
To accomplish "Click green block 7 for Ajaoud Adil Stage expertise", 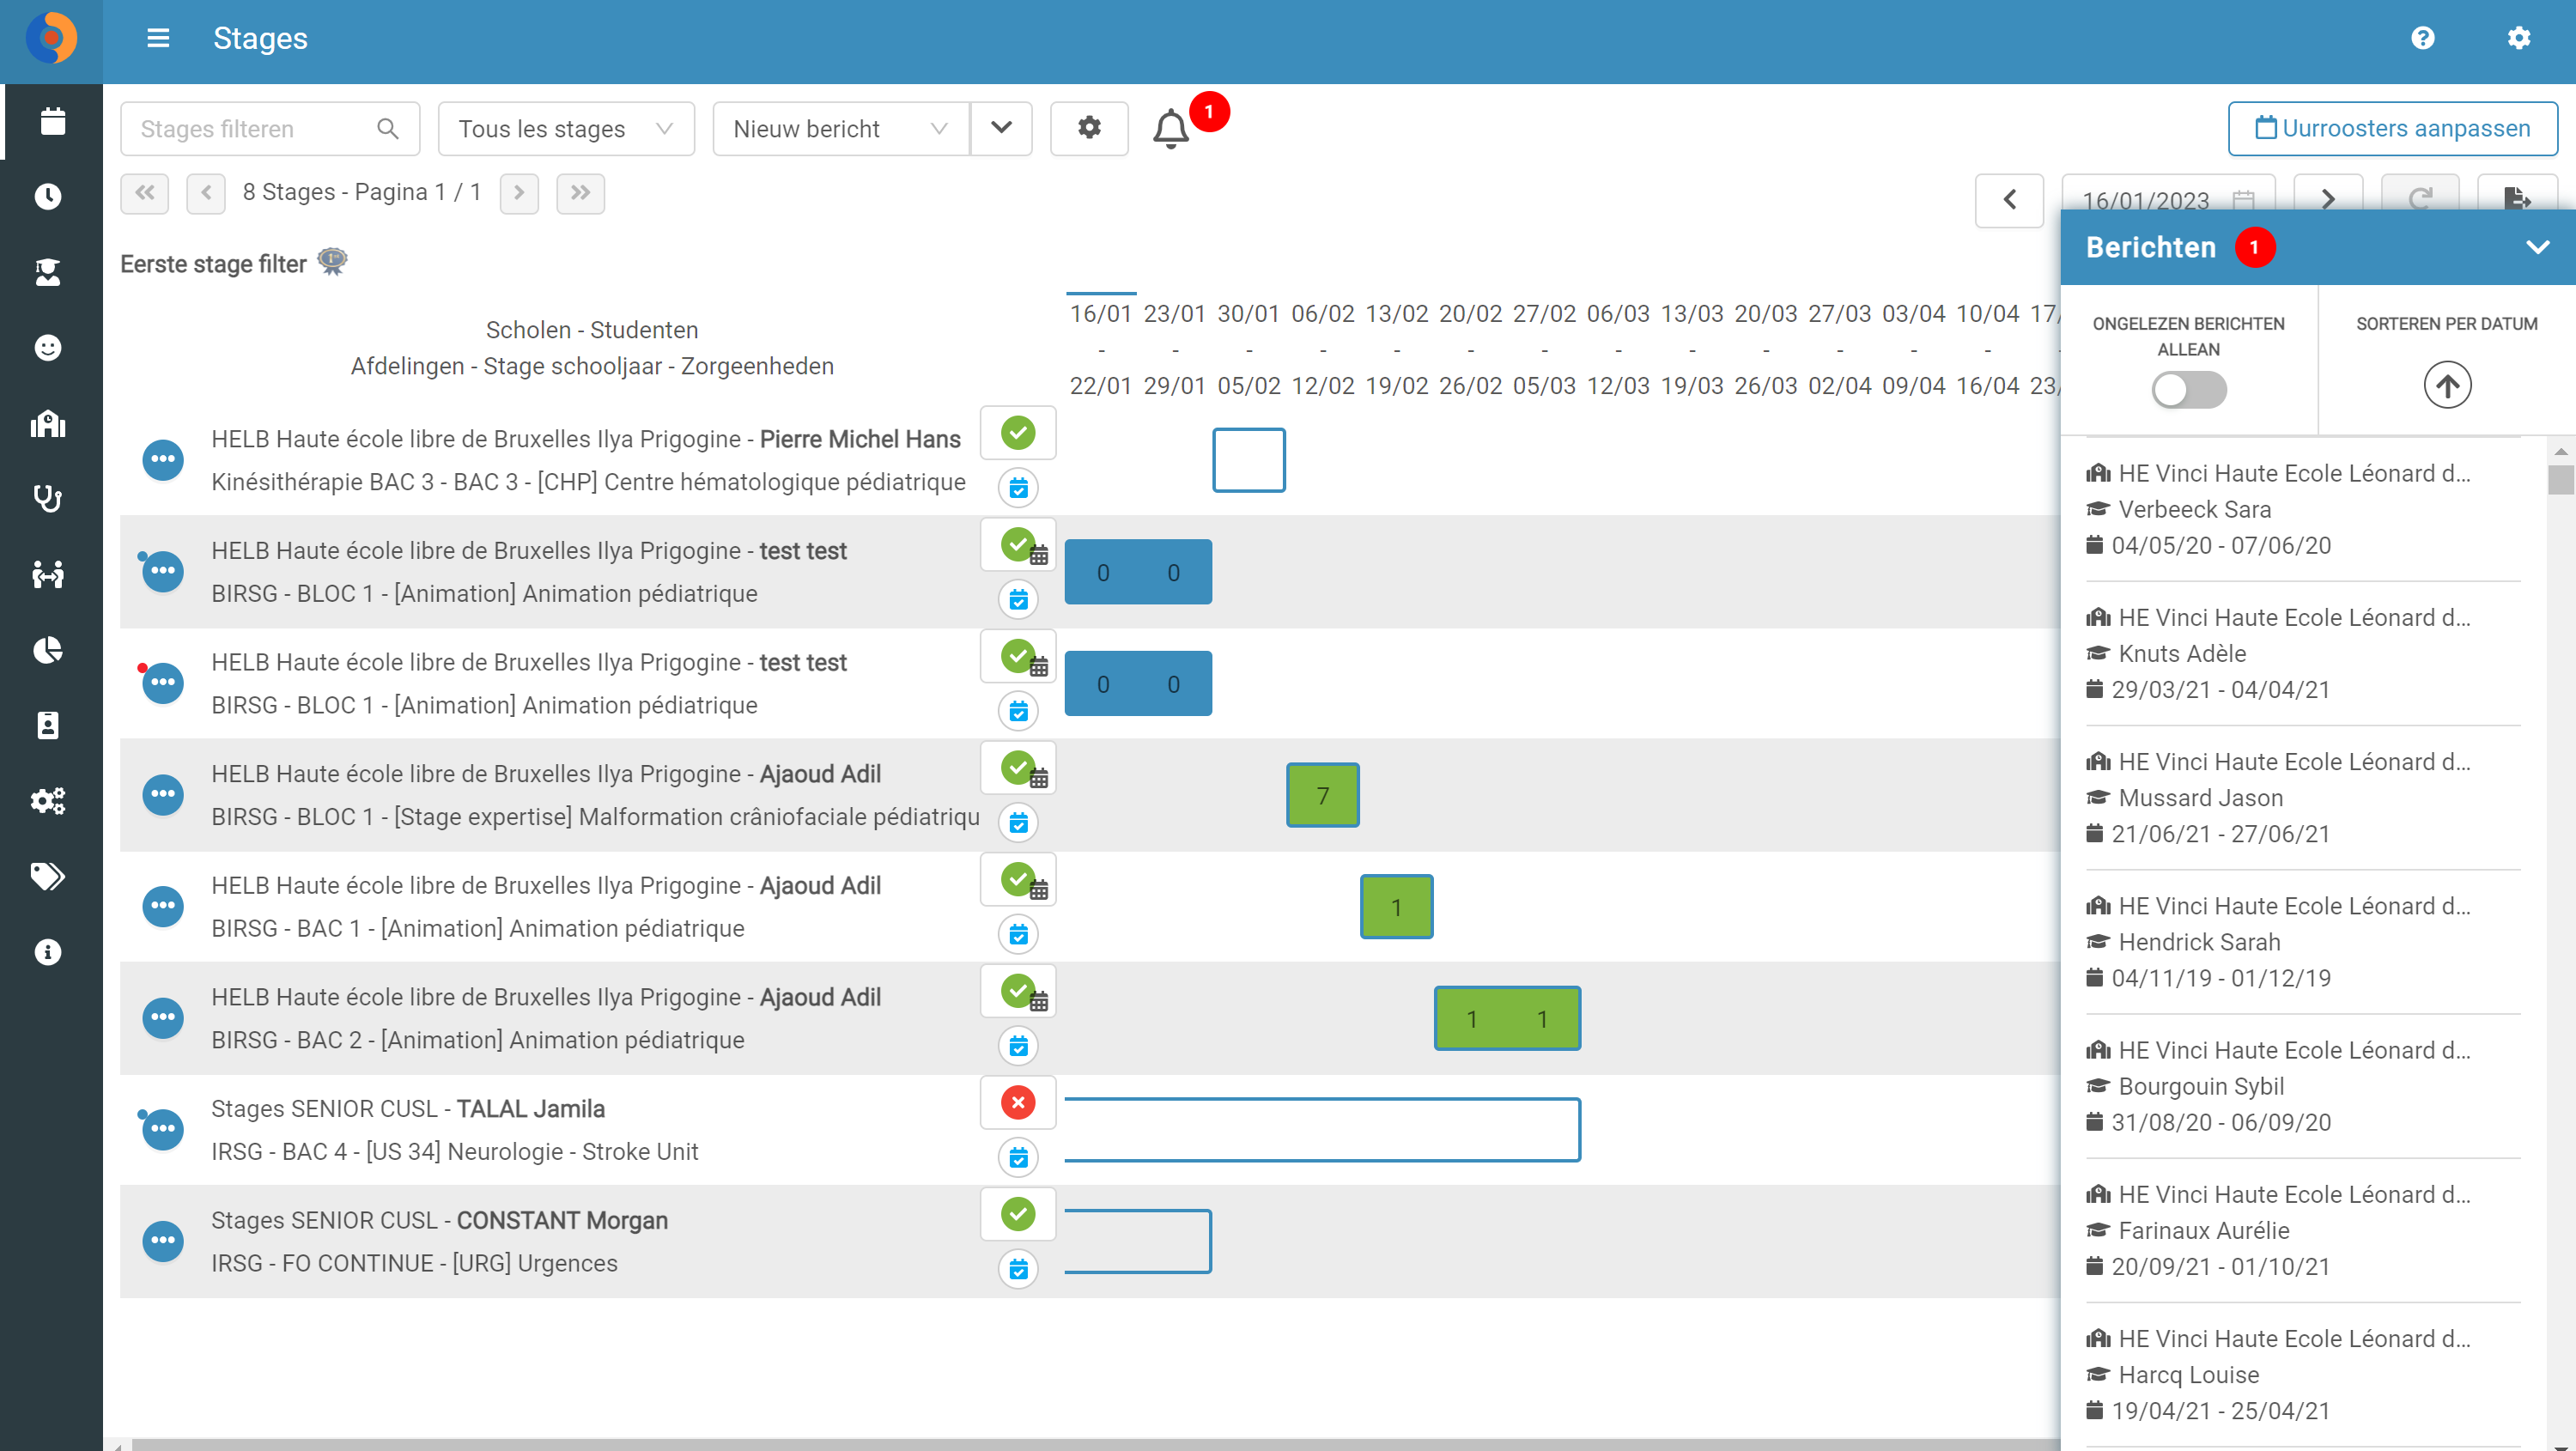I will coord(1322,795).
